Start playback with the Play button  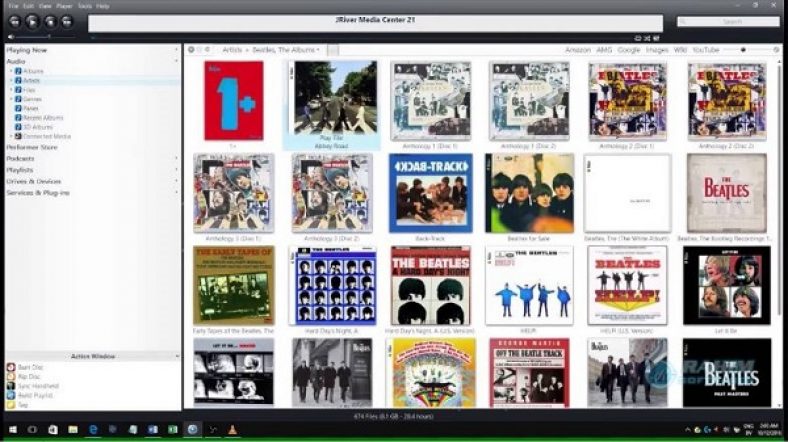click(x=32, y=22)
